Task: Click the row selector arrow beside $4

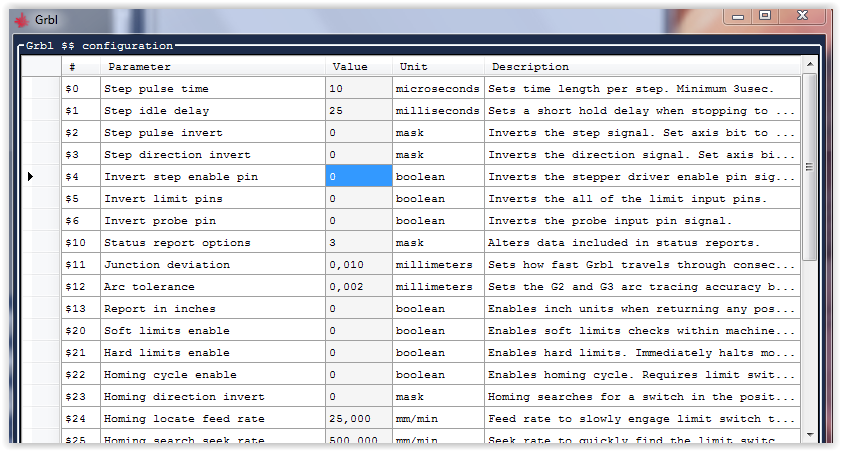Action: [30, 176]
